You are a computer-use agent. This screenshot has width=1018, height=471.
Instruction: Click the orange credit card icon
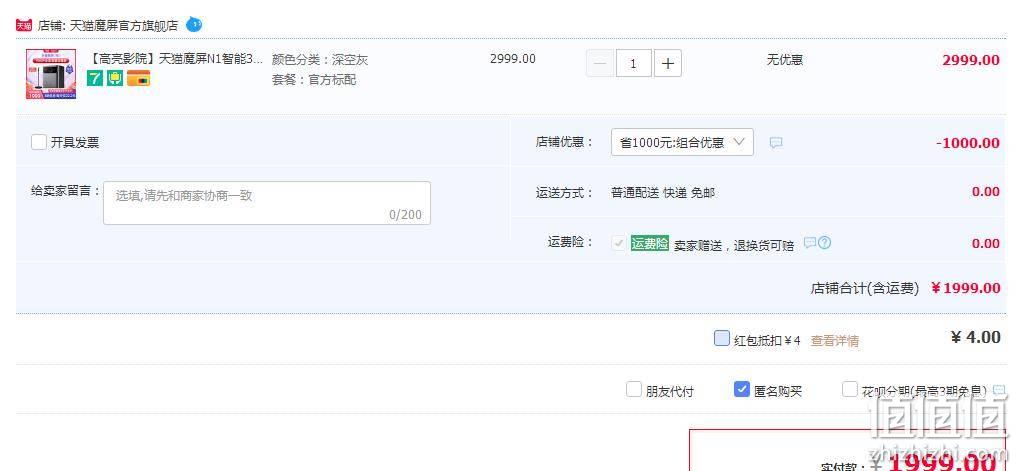tap(138, 79)
